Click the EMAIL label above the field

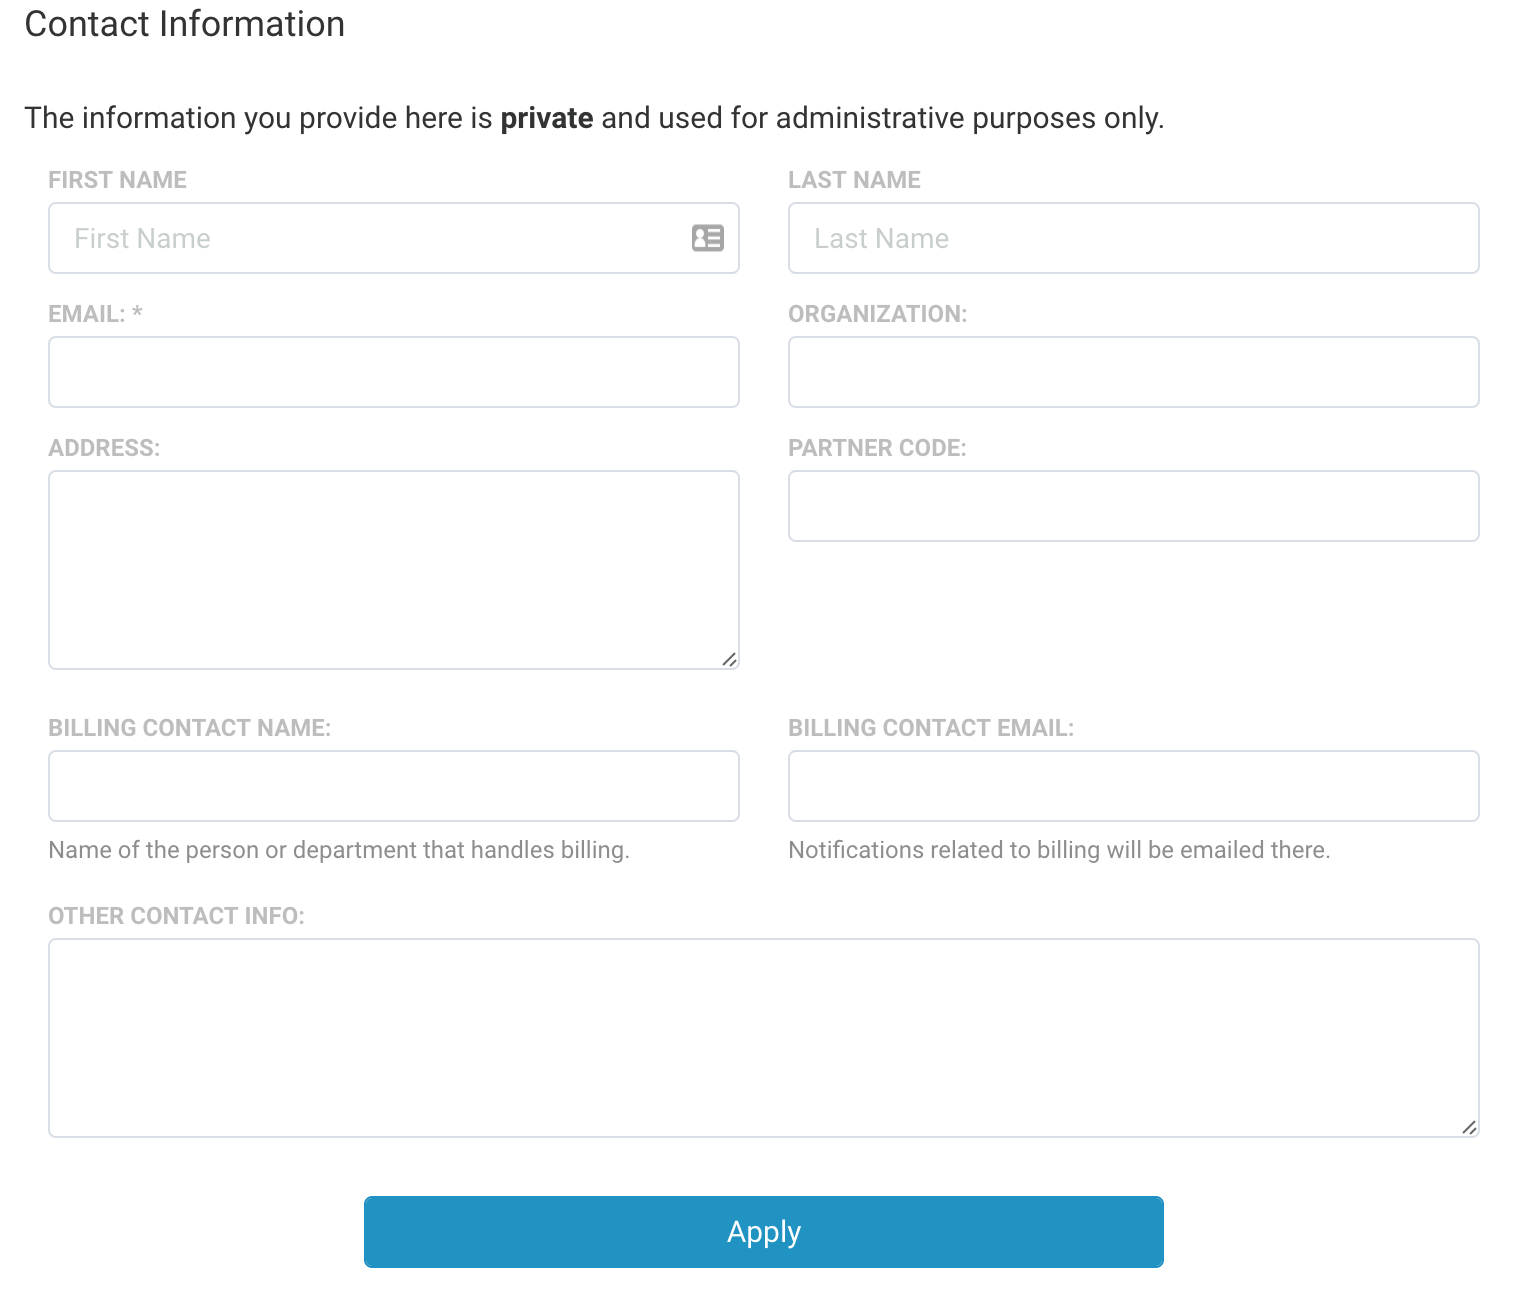tap(87, 314)
